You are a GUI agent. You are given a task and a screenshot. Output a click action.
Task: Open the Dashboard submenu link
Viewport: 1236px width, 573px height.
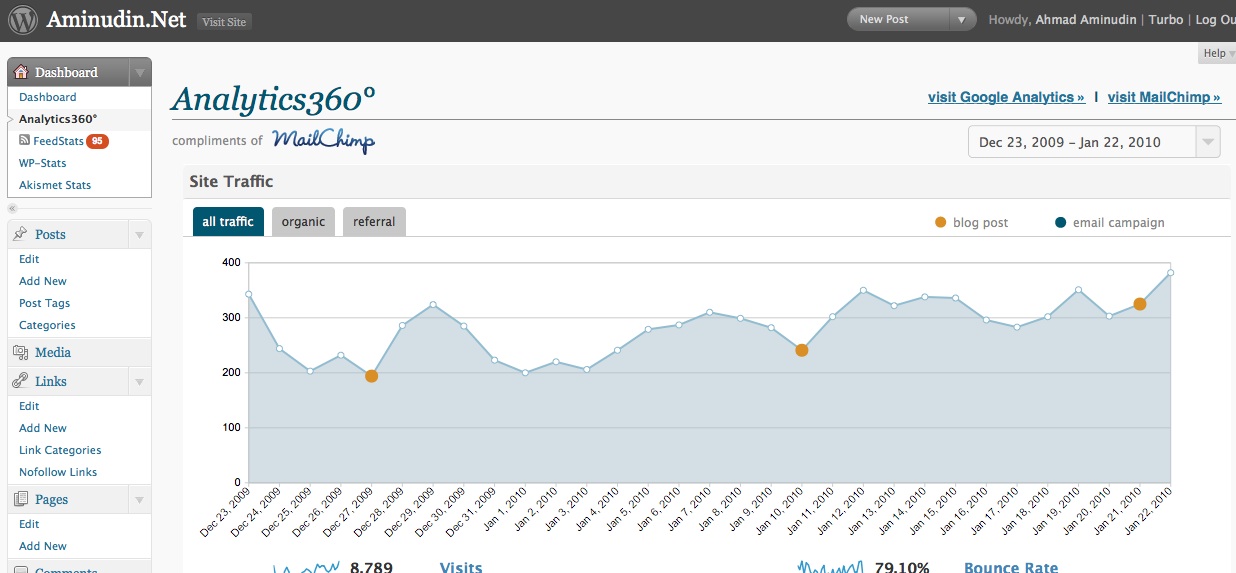tap(48, 97)
